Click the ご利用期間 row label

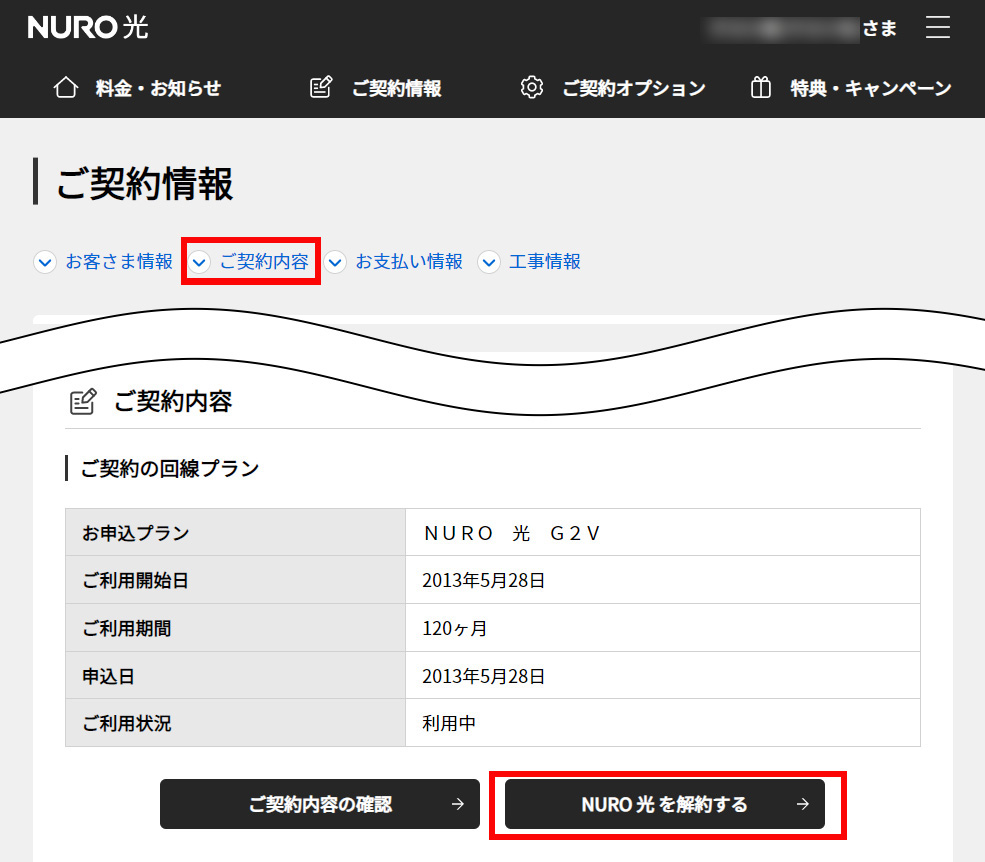(127, 628)
